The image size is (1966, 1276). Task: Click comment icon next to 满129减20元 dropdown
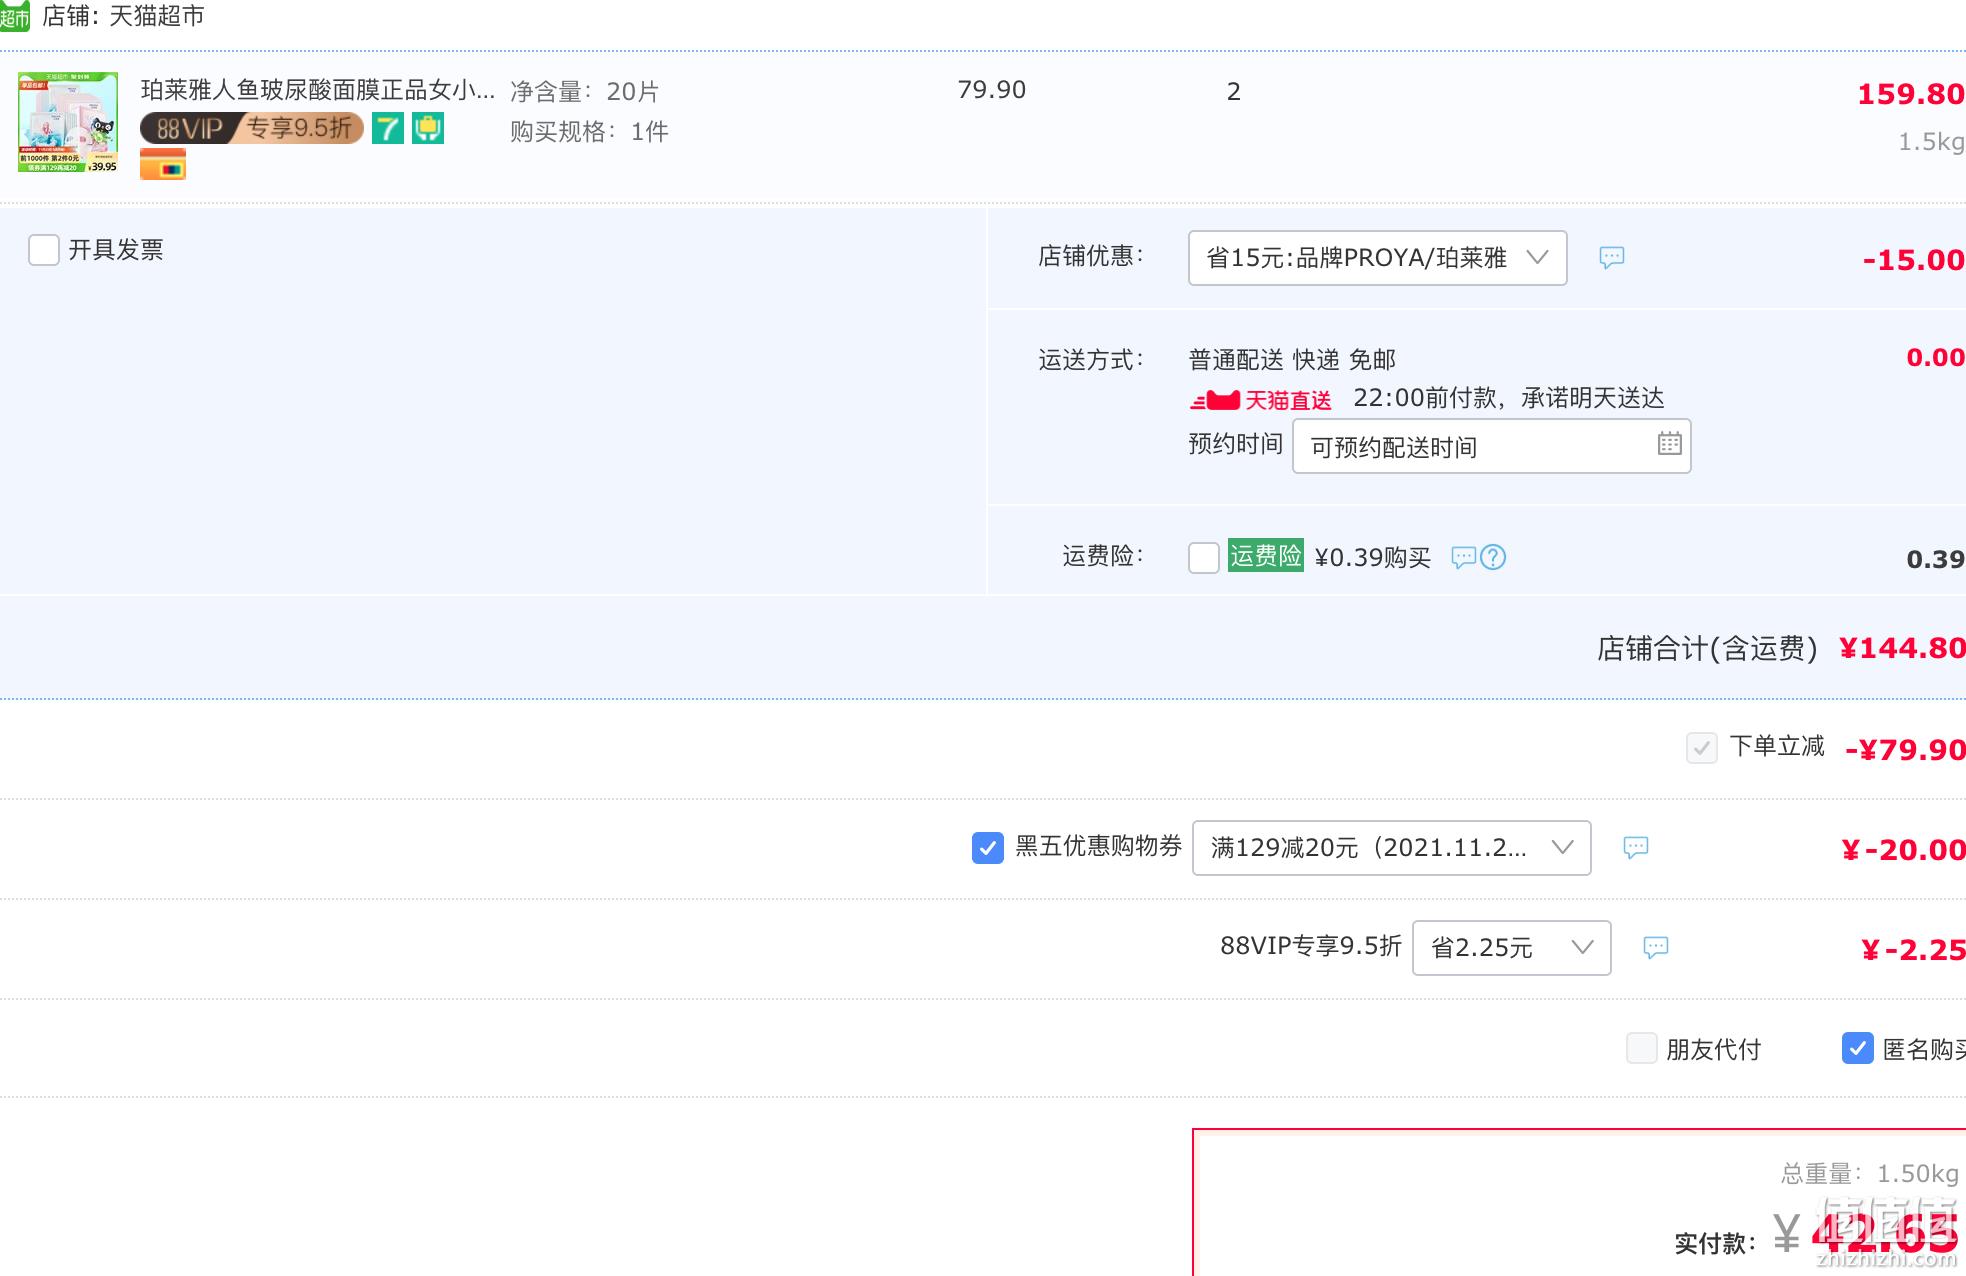(x=1636, y=848)
